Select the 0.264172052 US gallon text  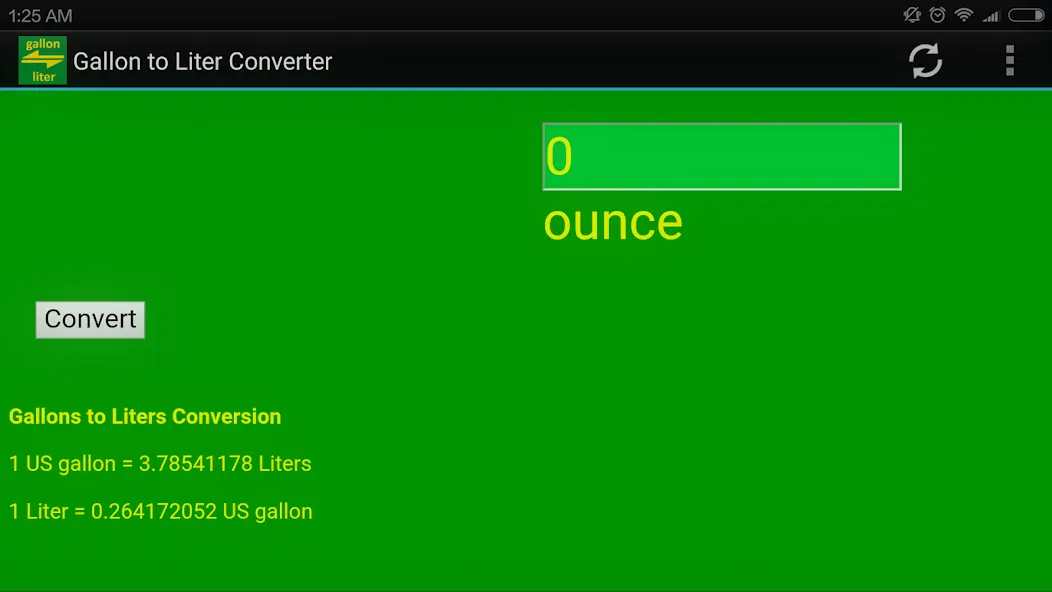click(202, 511)
